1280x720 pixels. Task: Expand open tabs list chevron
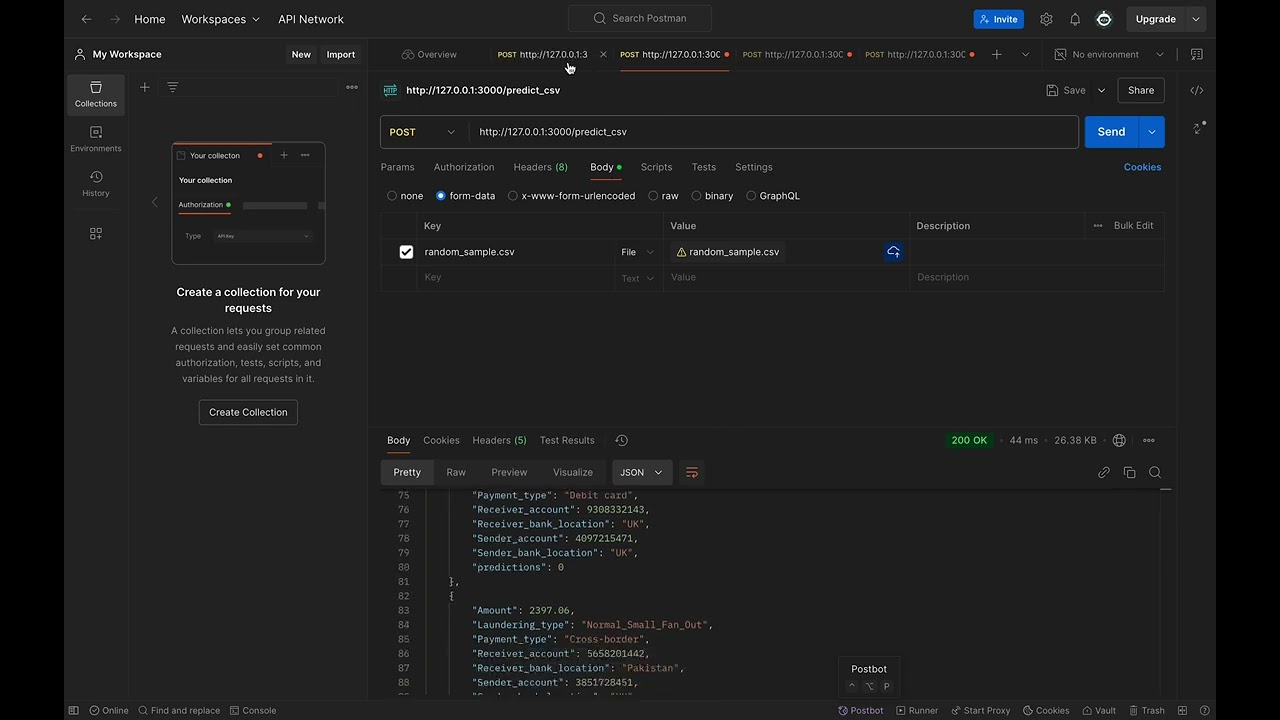click(x=1025, y=54)
